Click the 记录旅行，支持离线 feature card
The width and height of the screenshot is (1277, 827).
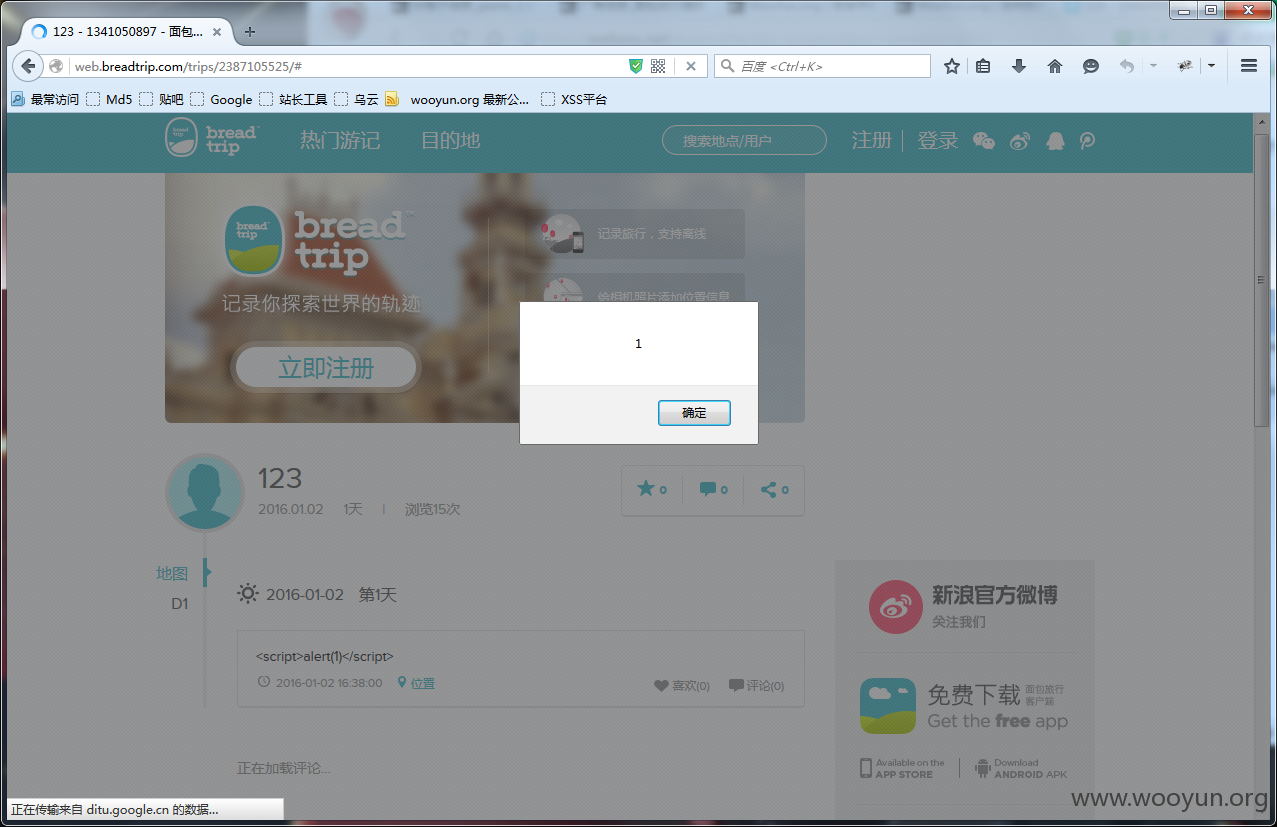coord(642,234)
